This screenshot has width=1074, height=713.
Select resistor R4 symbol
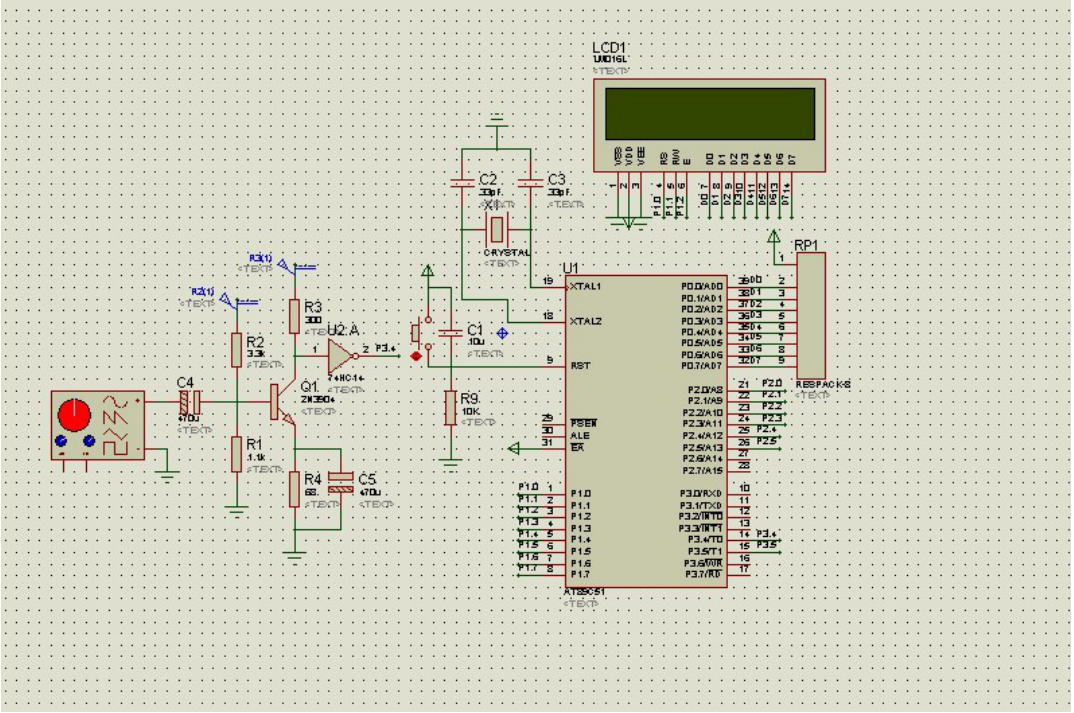click(x=295, y=489)
